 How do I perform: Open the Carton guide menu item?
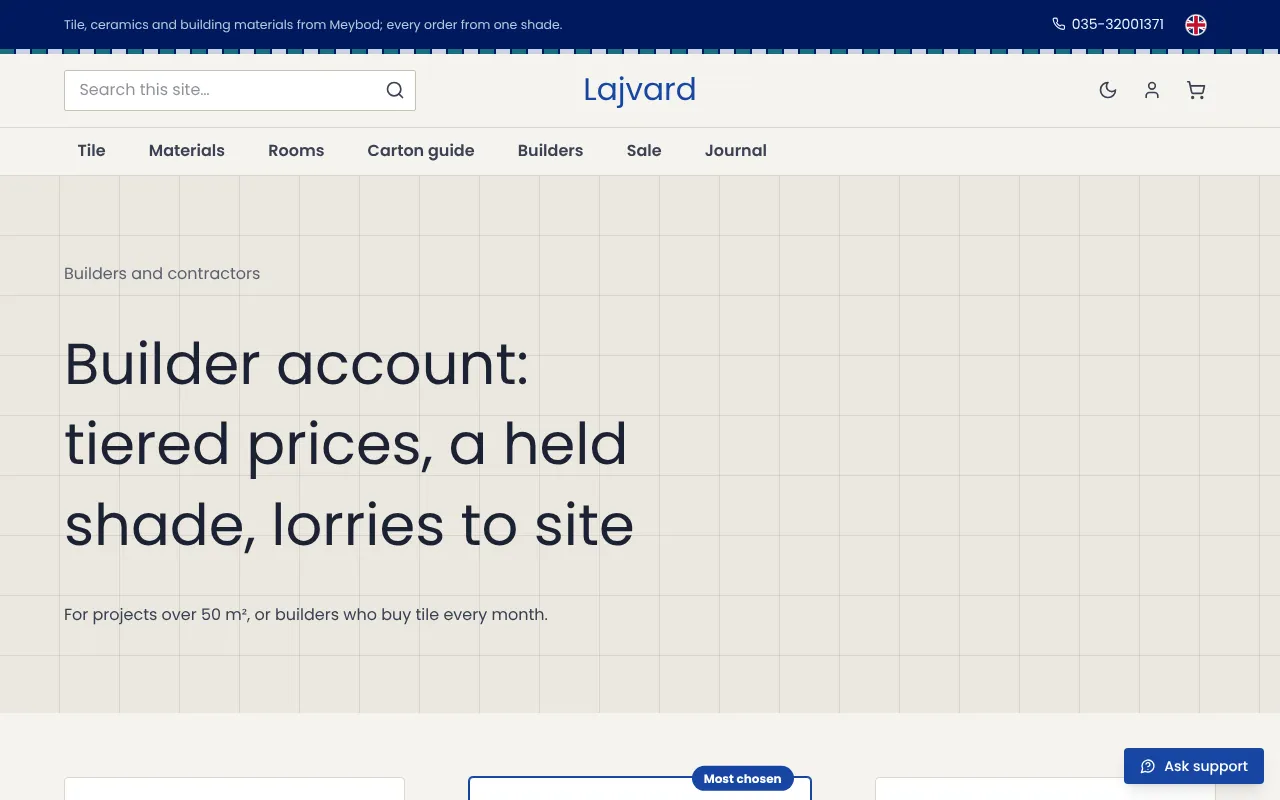click(421, 151)
